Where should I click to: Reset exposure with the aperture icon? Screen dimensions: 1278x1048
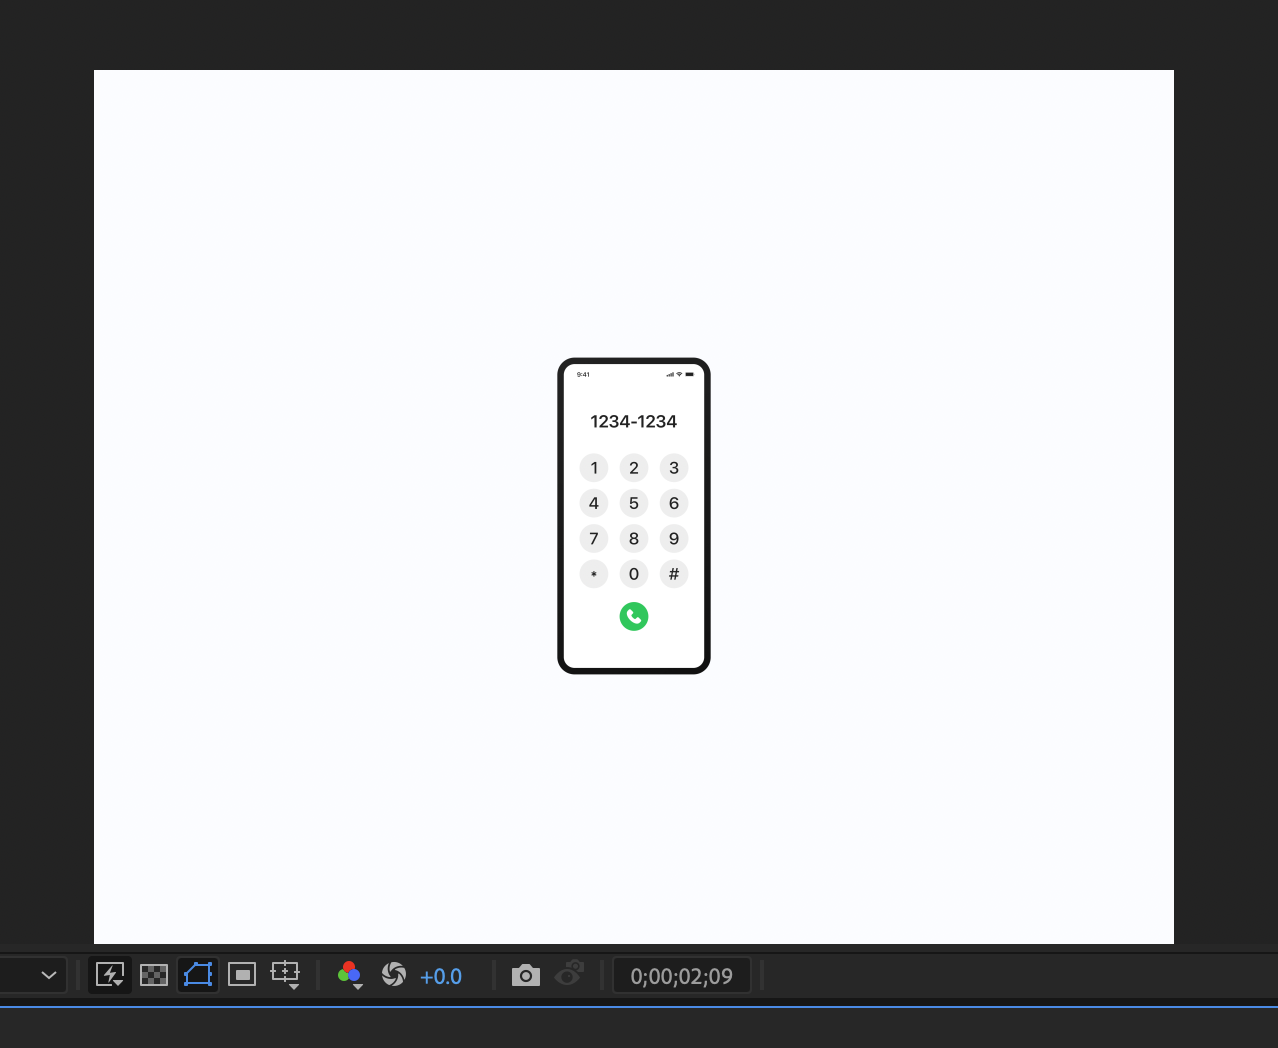(x=394, y=975)
